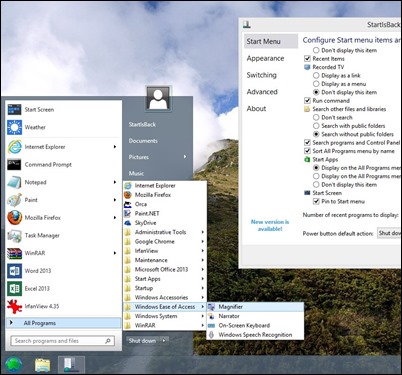402x375 pixels.
Task: Select Search with public folders option
Action: [x=316, y=126]
